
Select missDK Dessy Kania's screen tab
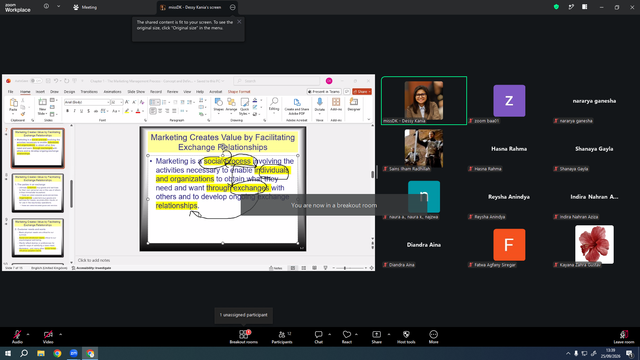point(194,7)
